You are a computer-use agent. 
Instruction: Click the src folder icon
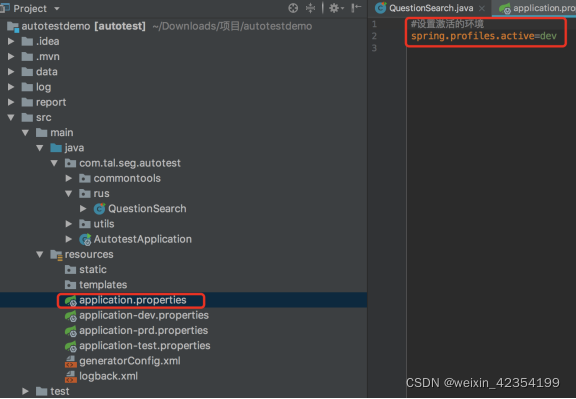coord(27,118)
